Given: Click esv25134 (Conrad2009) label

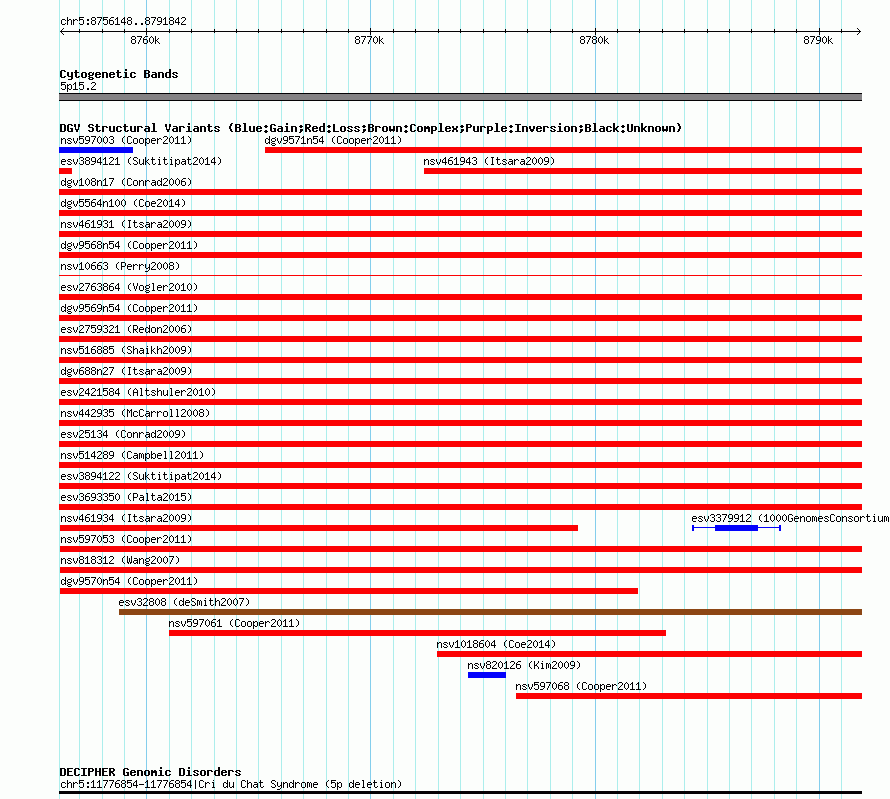Looking at the screenshot, I should [123, 434].
